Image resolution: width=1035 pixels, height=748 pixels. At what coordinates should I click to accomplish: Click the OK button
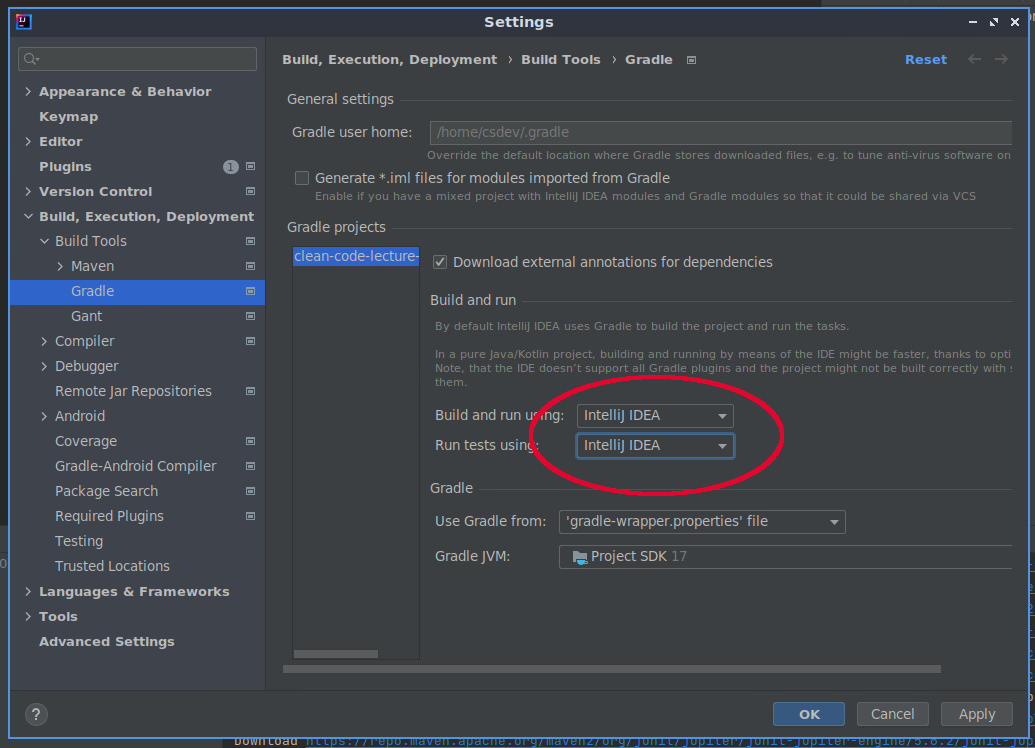[809, 714]
